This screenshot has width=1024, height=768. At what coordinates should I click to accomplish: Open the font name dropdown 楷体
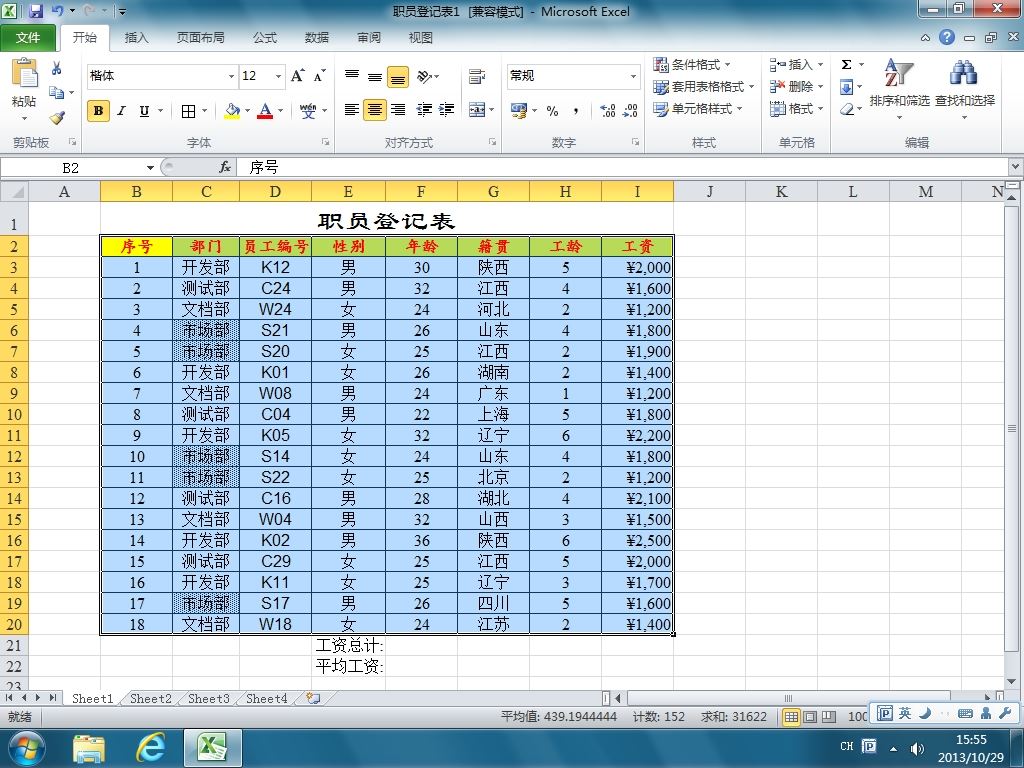coord(231,76)
